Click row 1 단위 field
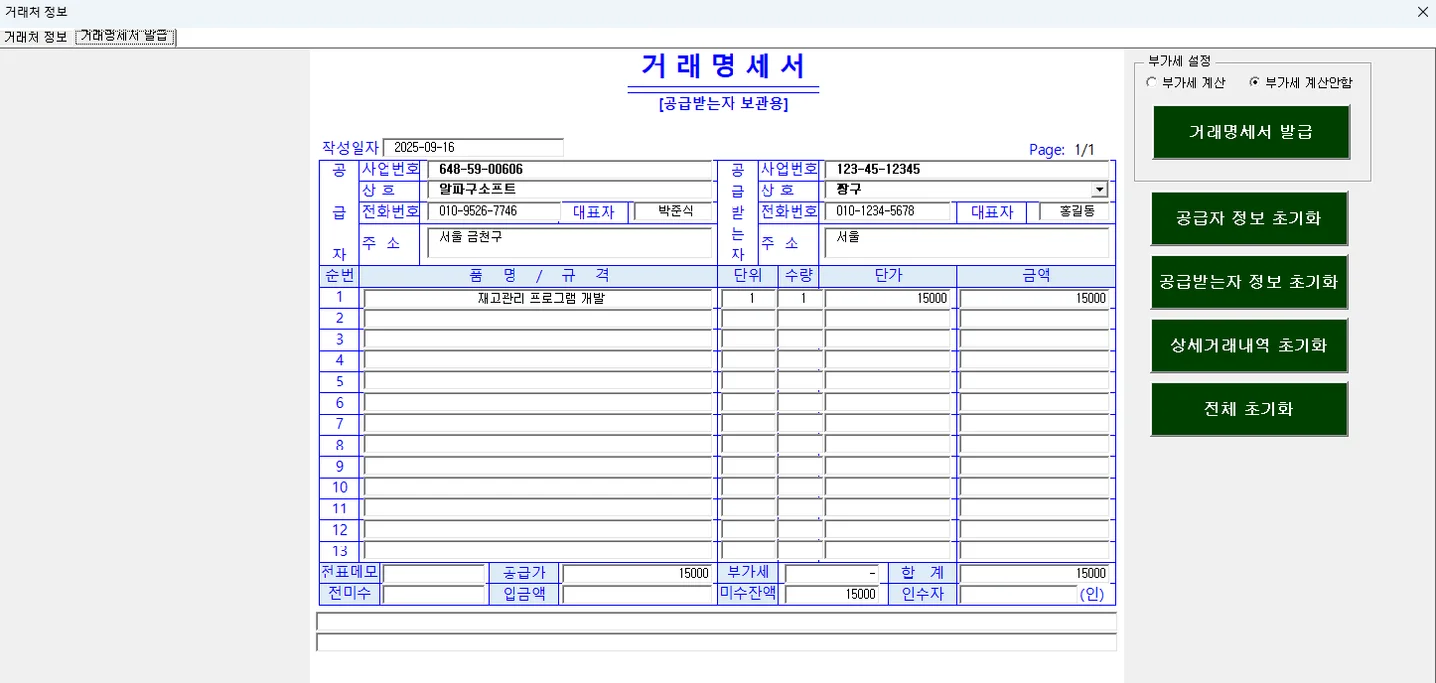 point(748,298)
